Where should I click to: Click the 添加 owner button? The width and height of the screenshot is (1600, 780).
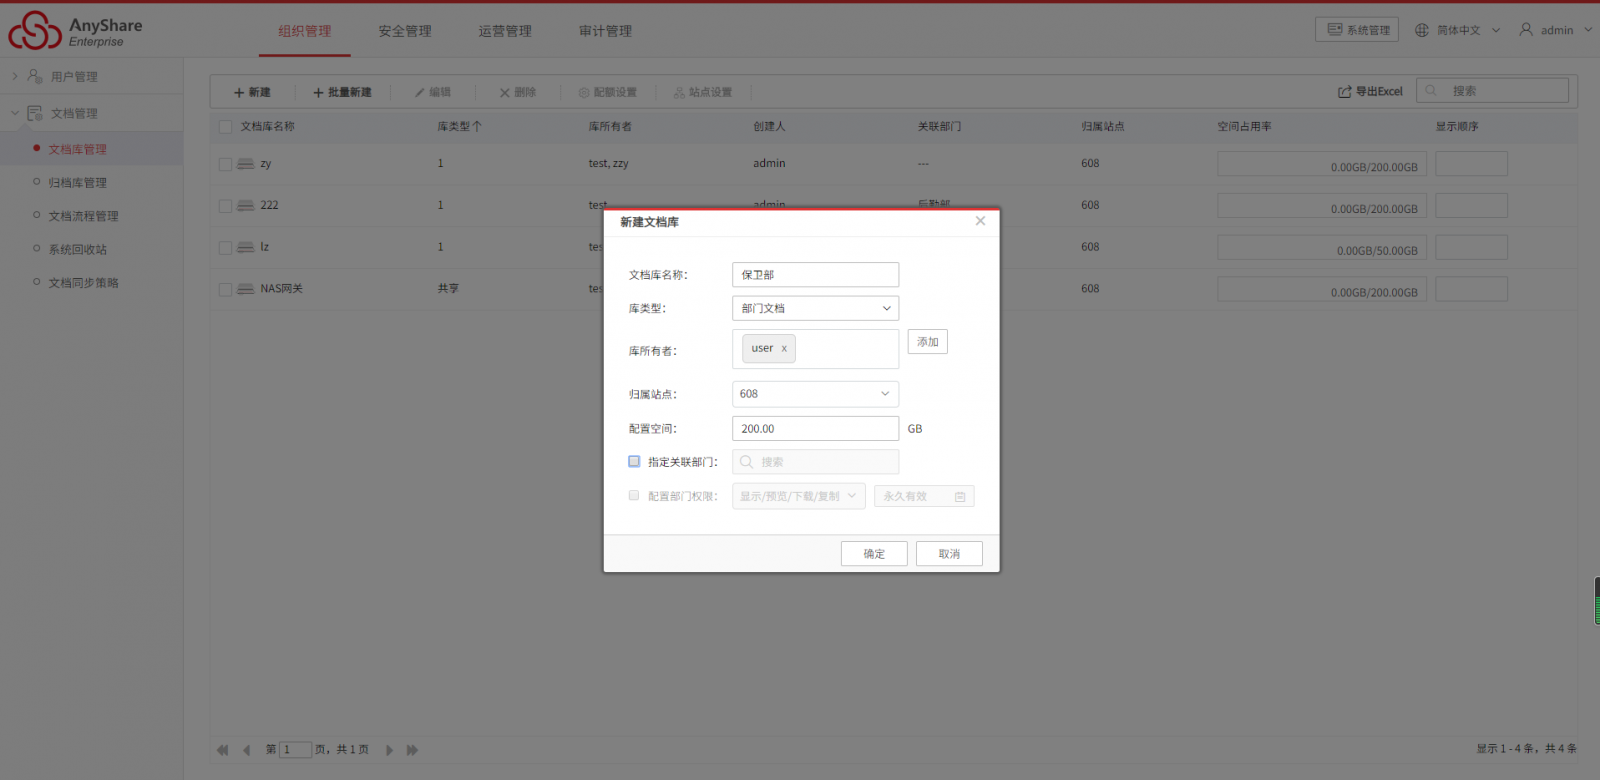928,342
